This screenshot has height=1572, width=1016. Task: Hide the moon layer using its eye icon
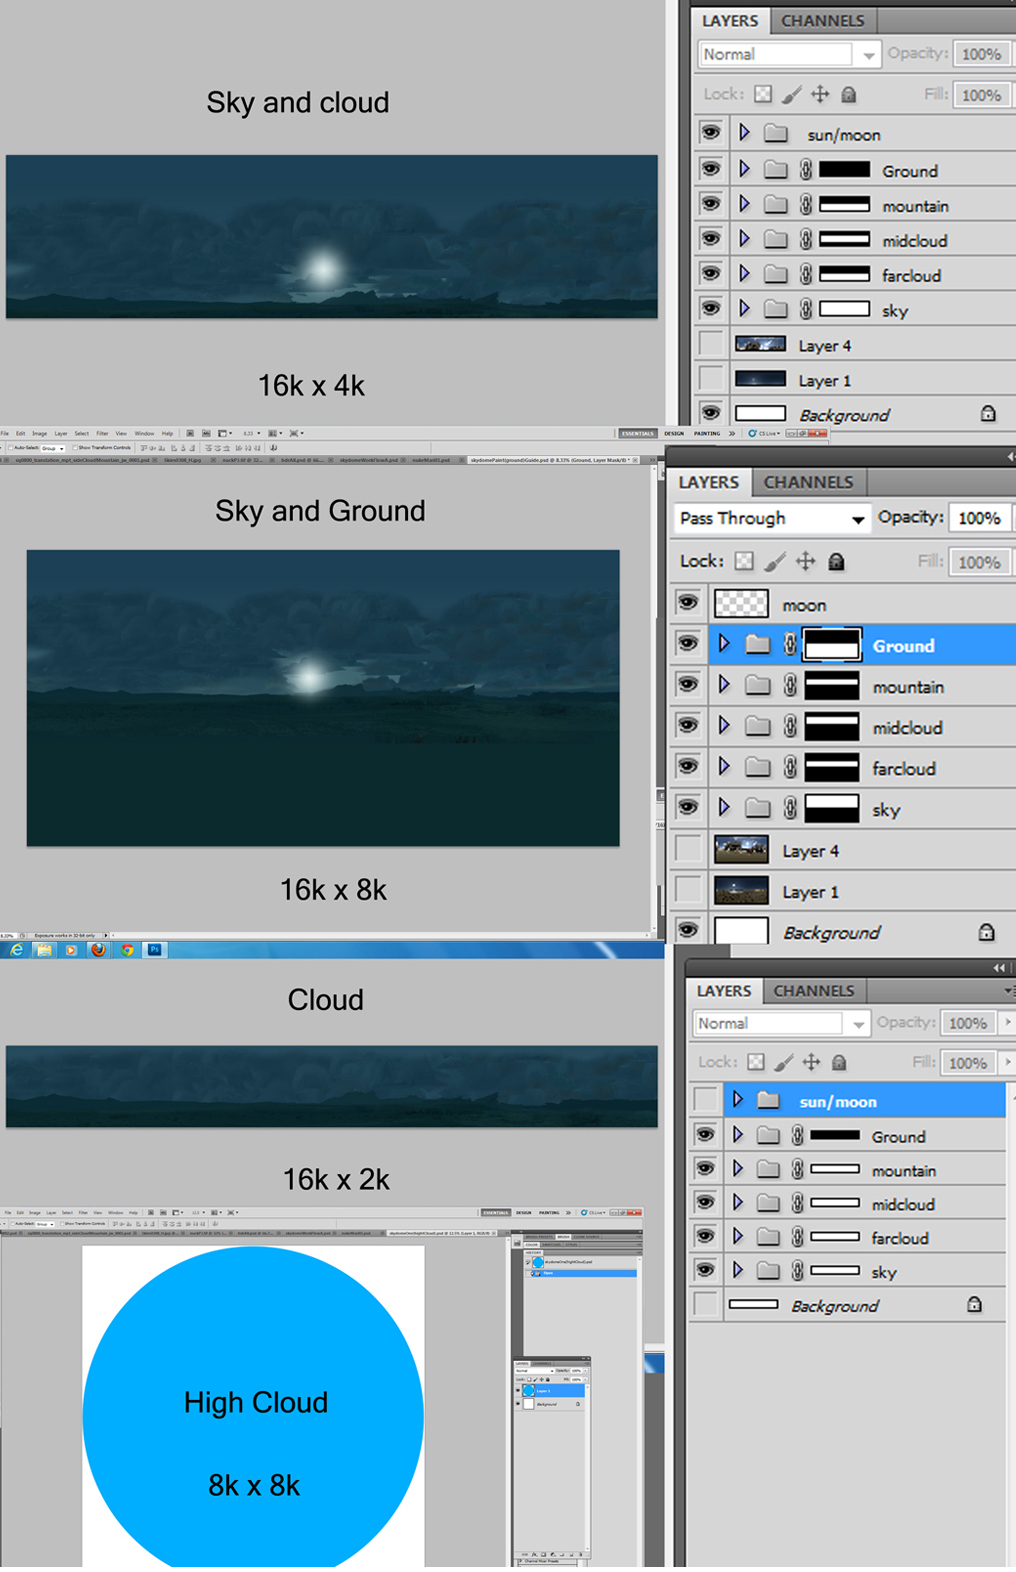688,604
